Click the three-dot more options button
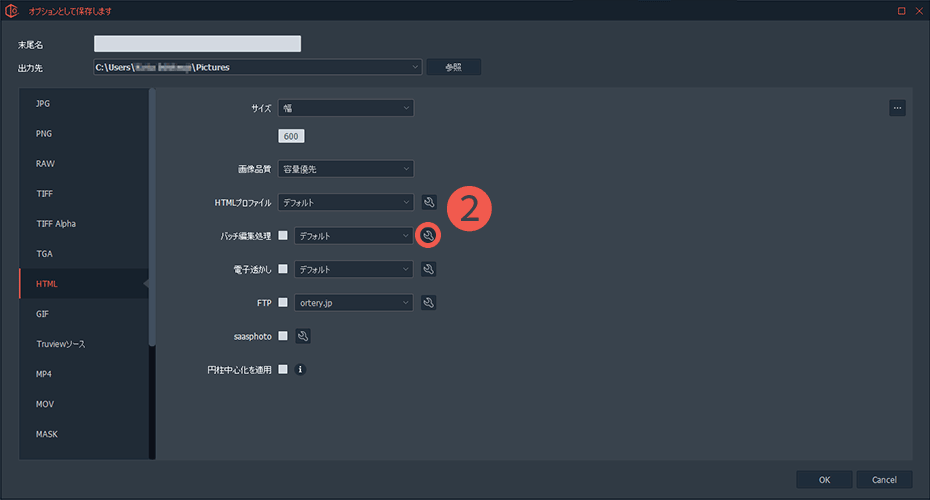Viewport: 930px width, 500px height. 897,108
